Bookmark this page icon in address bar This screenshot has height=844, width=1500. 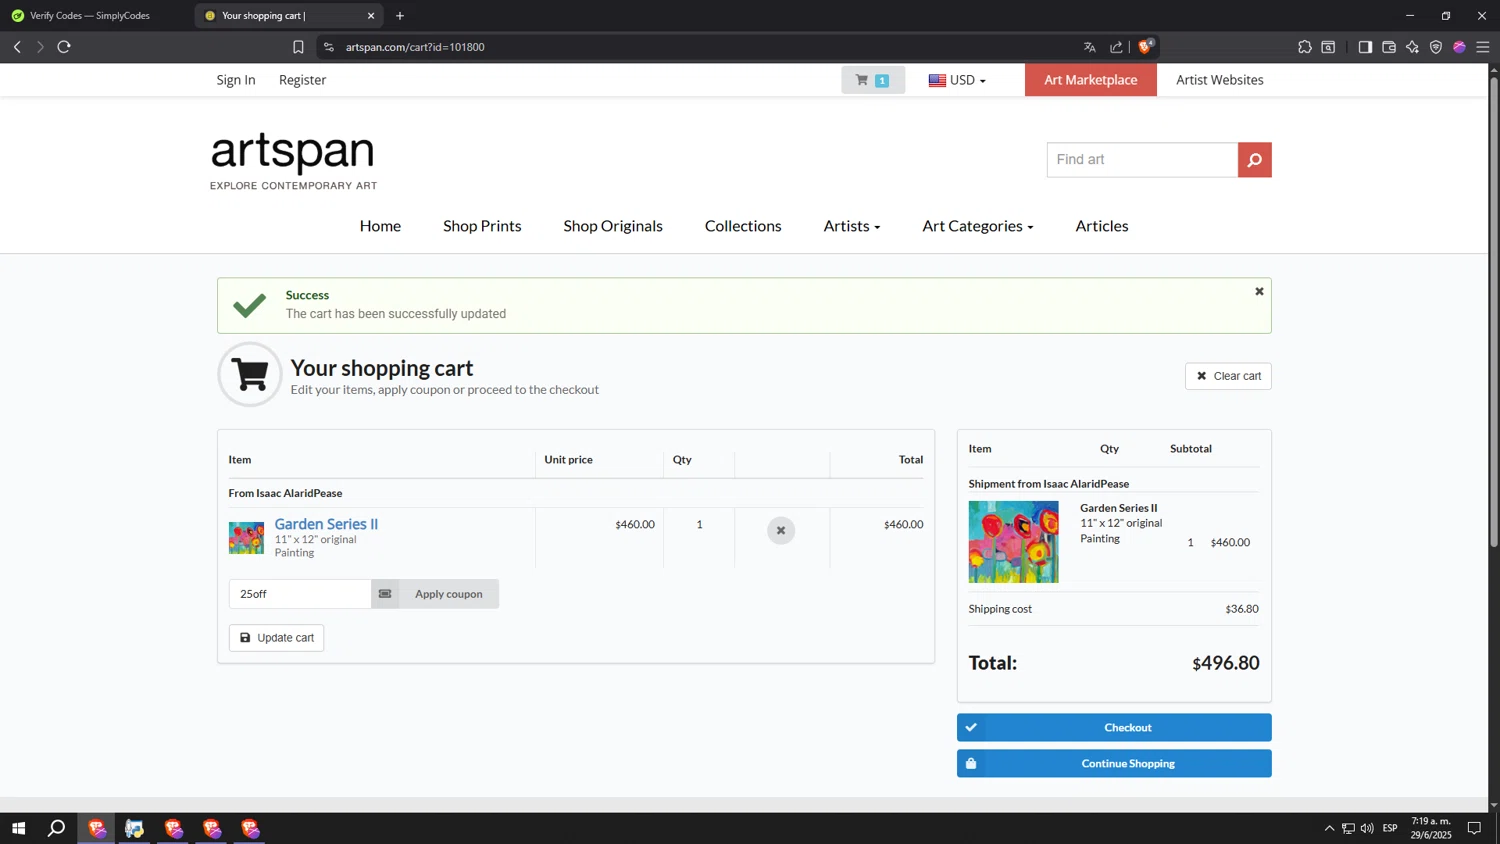298,47
